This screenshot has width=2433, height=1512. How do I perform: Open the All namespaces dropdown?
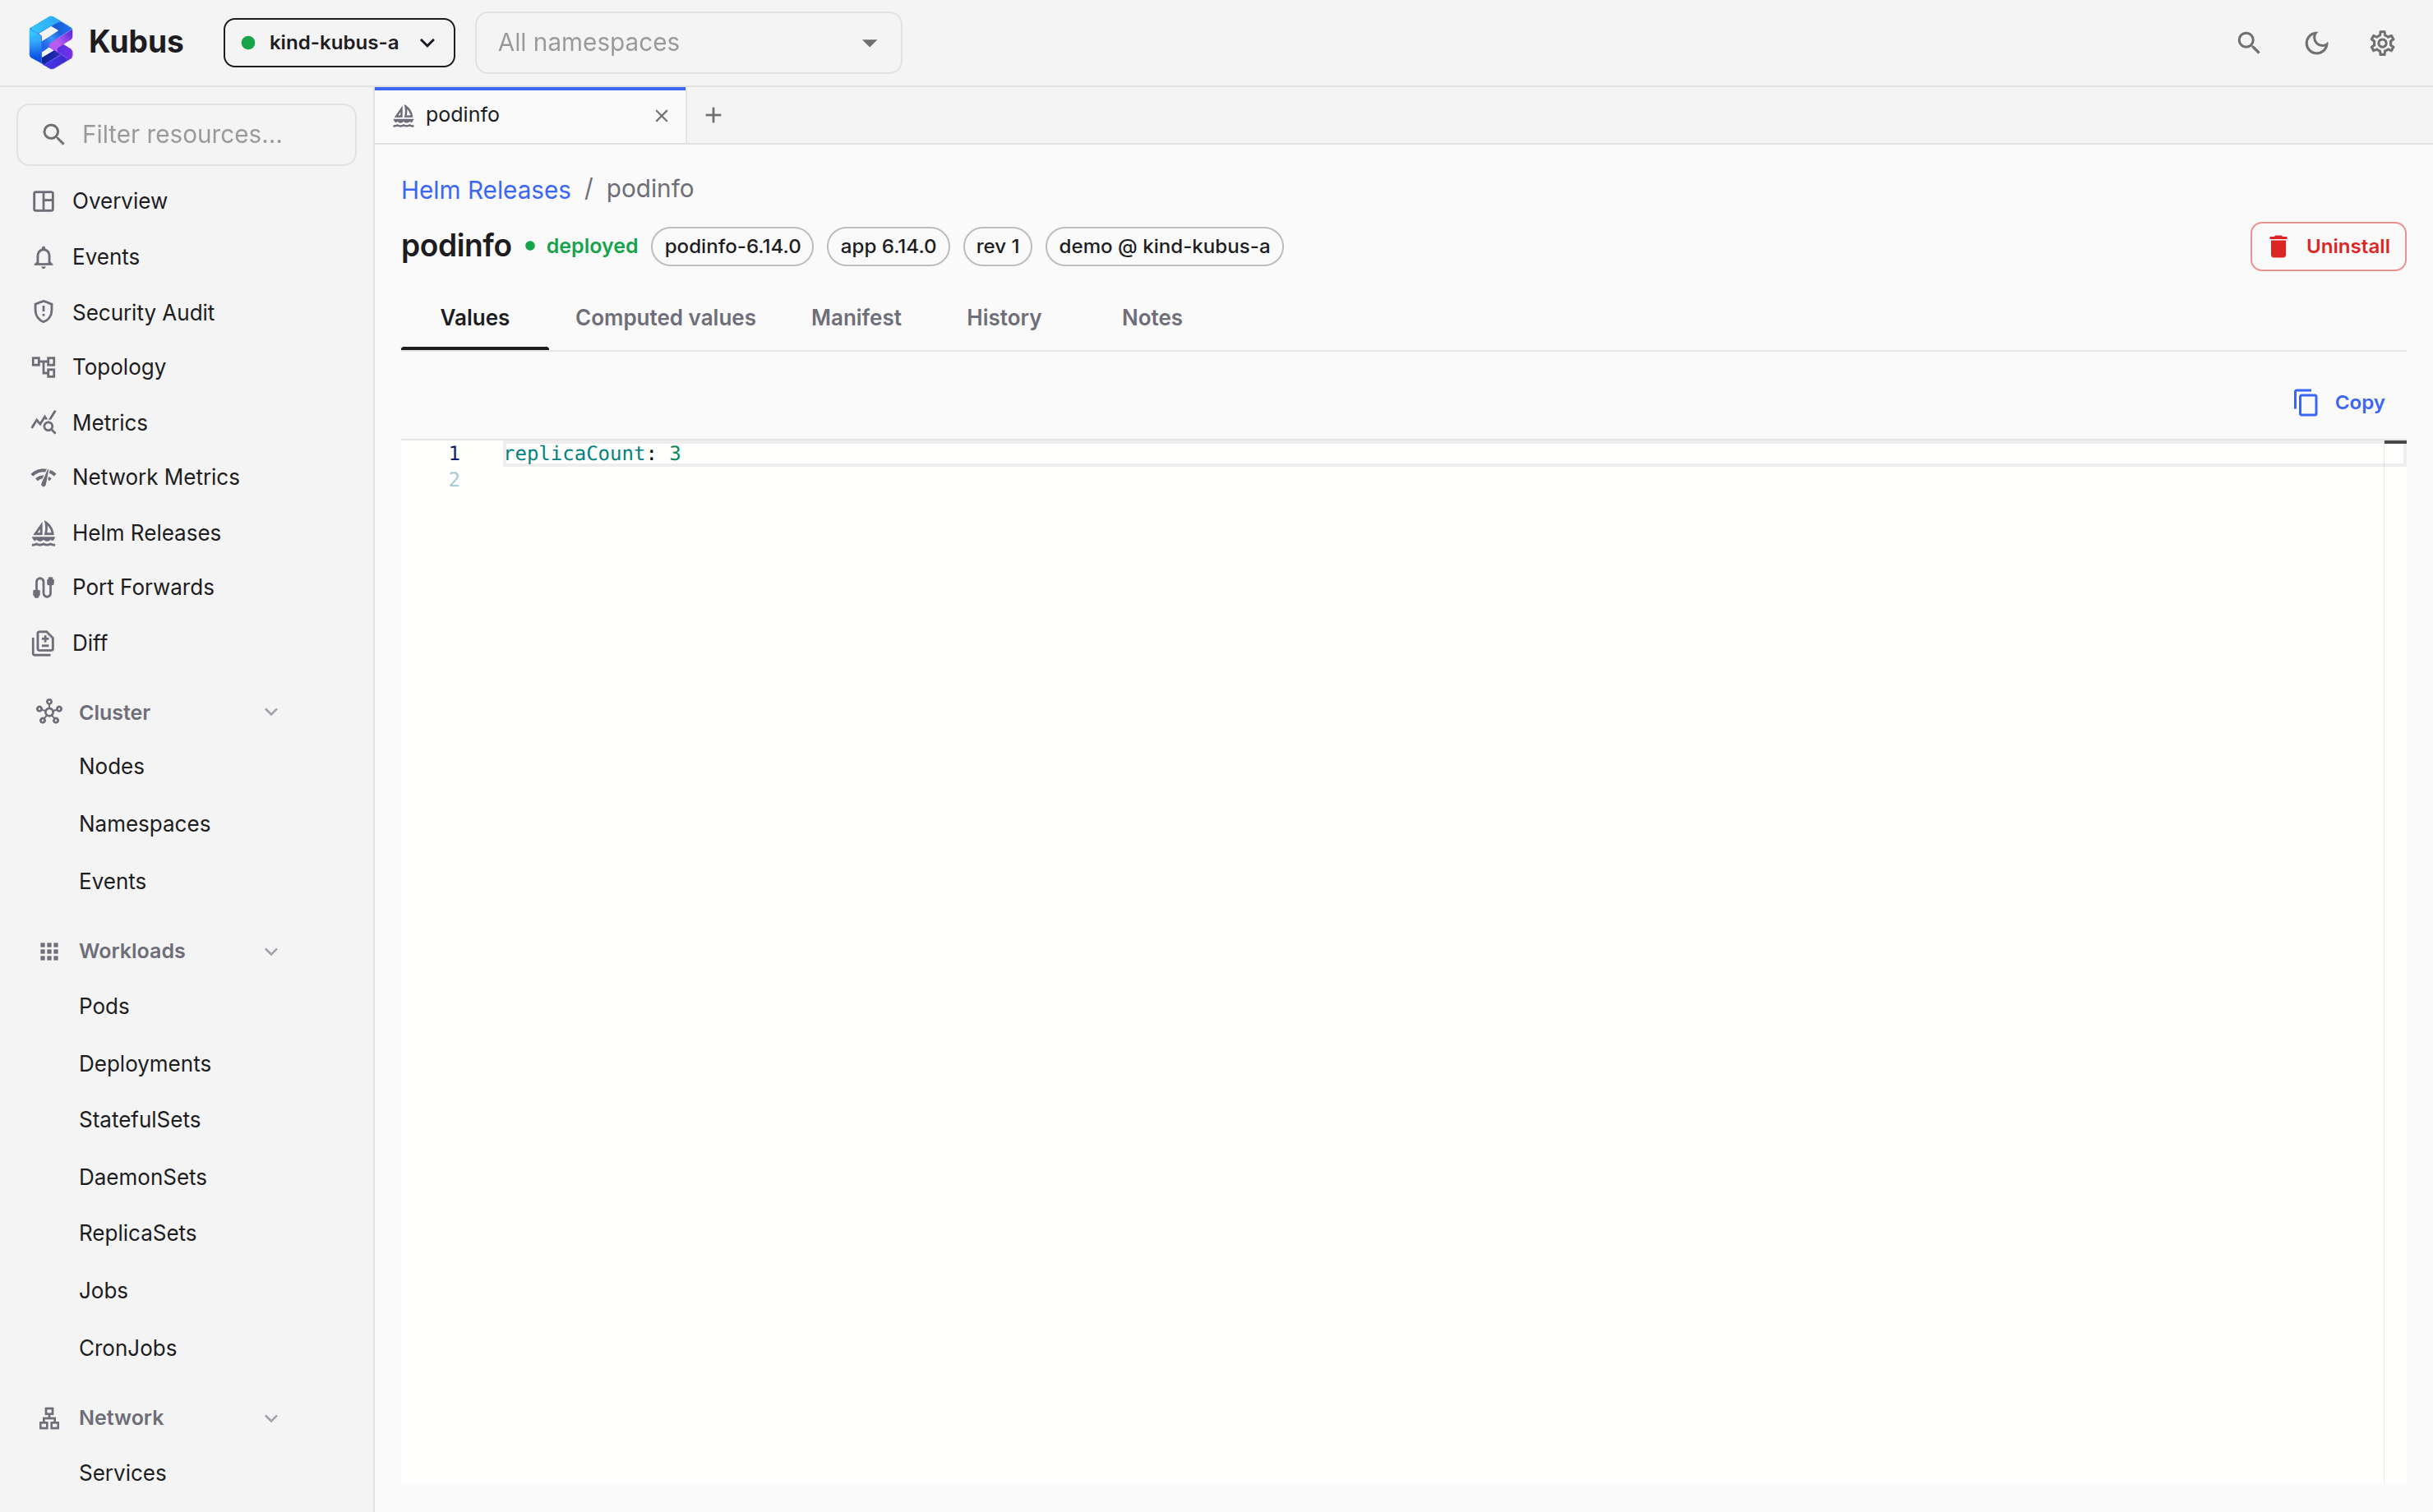click(688, 43)
